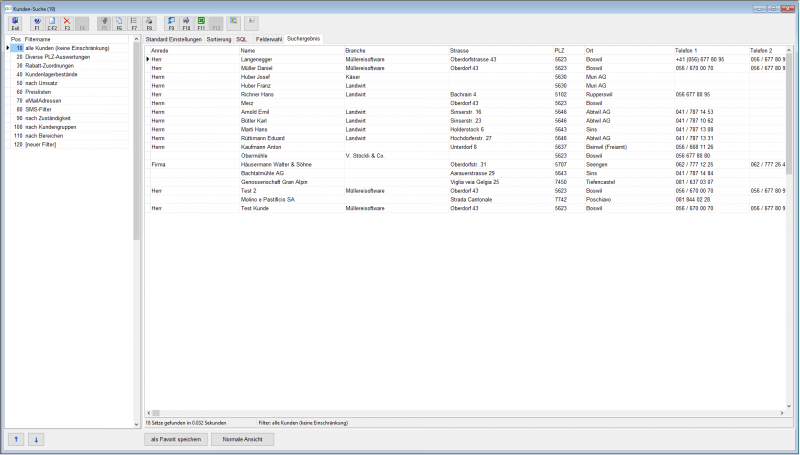Click the F8 print icon
The image size is (800, 455).
click(149, 23)
